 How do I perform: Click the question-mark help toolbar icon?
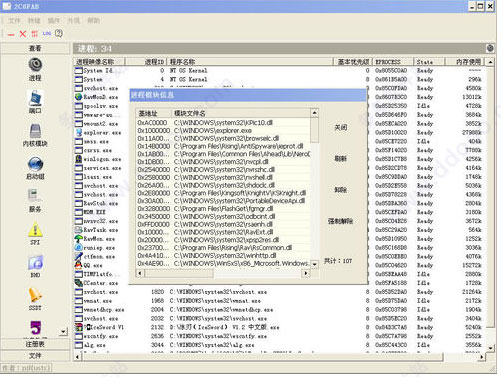click(59, 33)
